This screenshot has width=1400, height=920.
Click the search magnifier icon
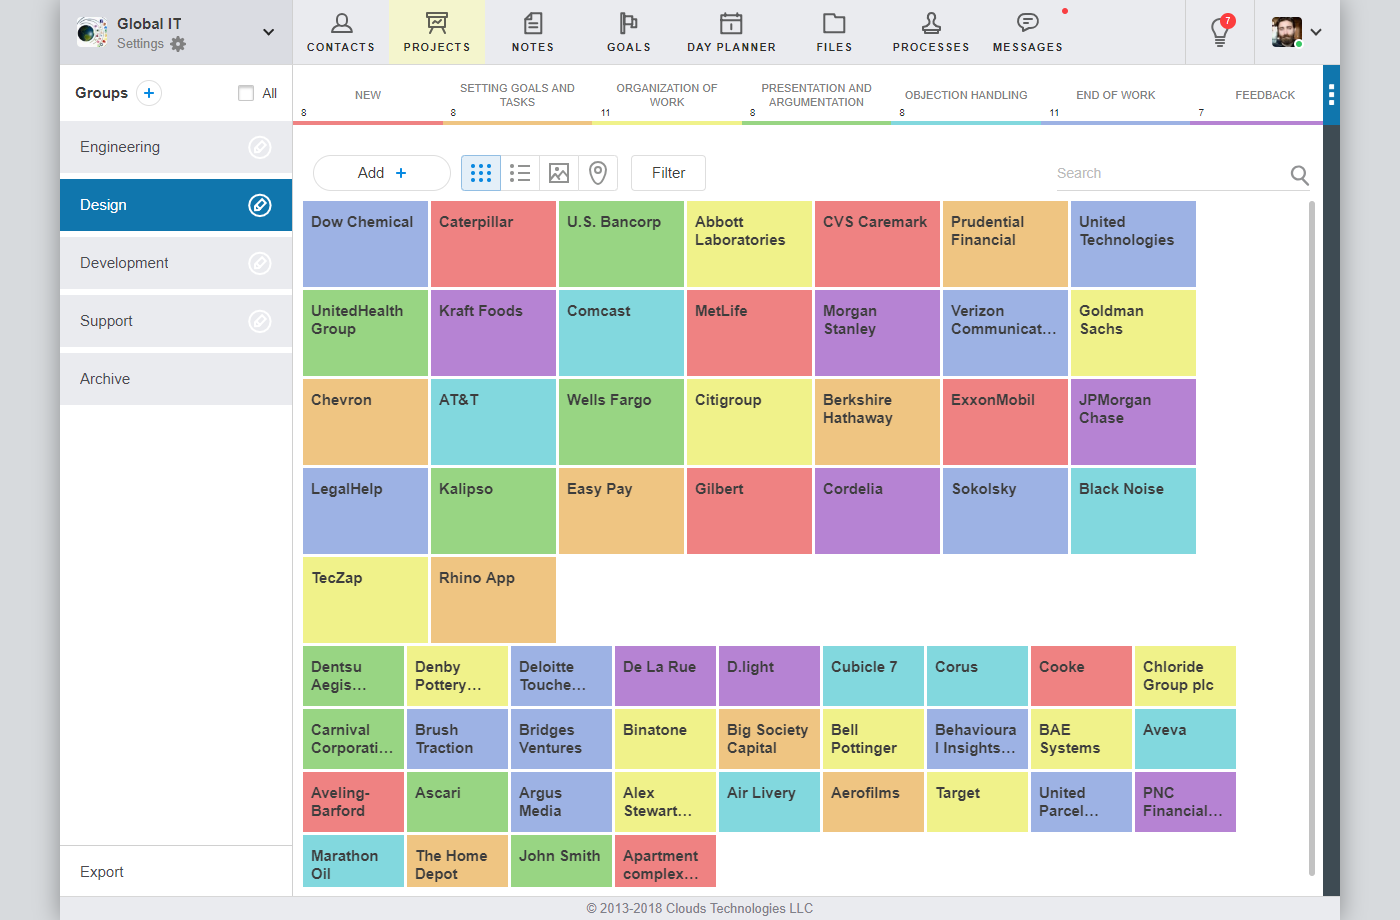click(x=1299, y=175)
